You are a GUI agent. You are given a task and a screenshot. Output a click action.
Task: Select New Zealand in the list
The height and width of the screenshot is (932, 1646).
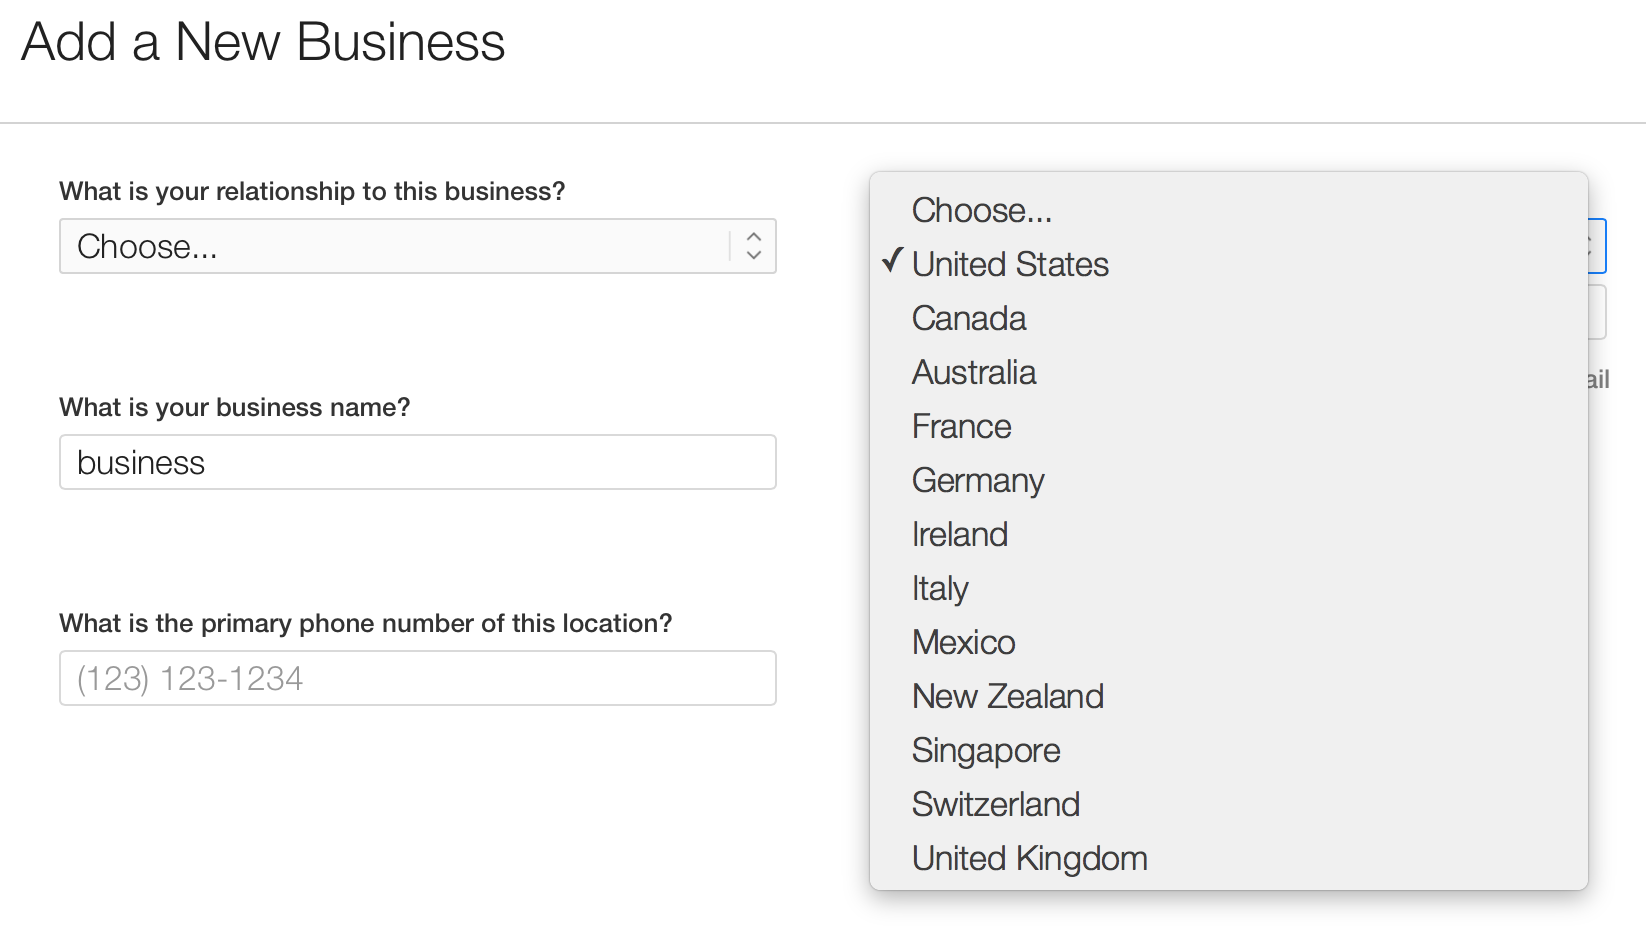tap(1007, 696)
